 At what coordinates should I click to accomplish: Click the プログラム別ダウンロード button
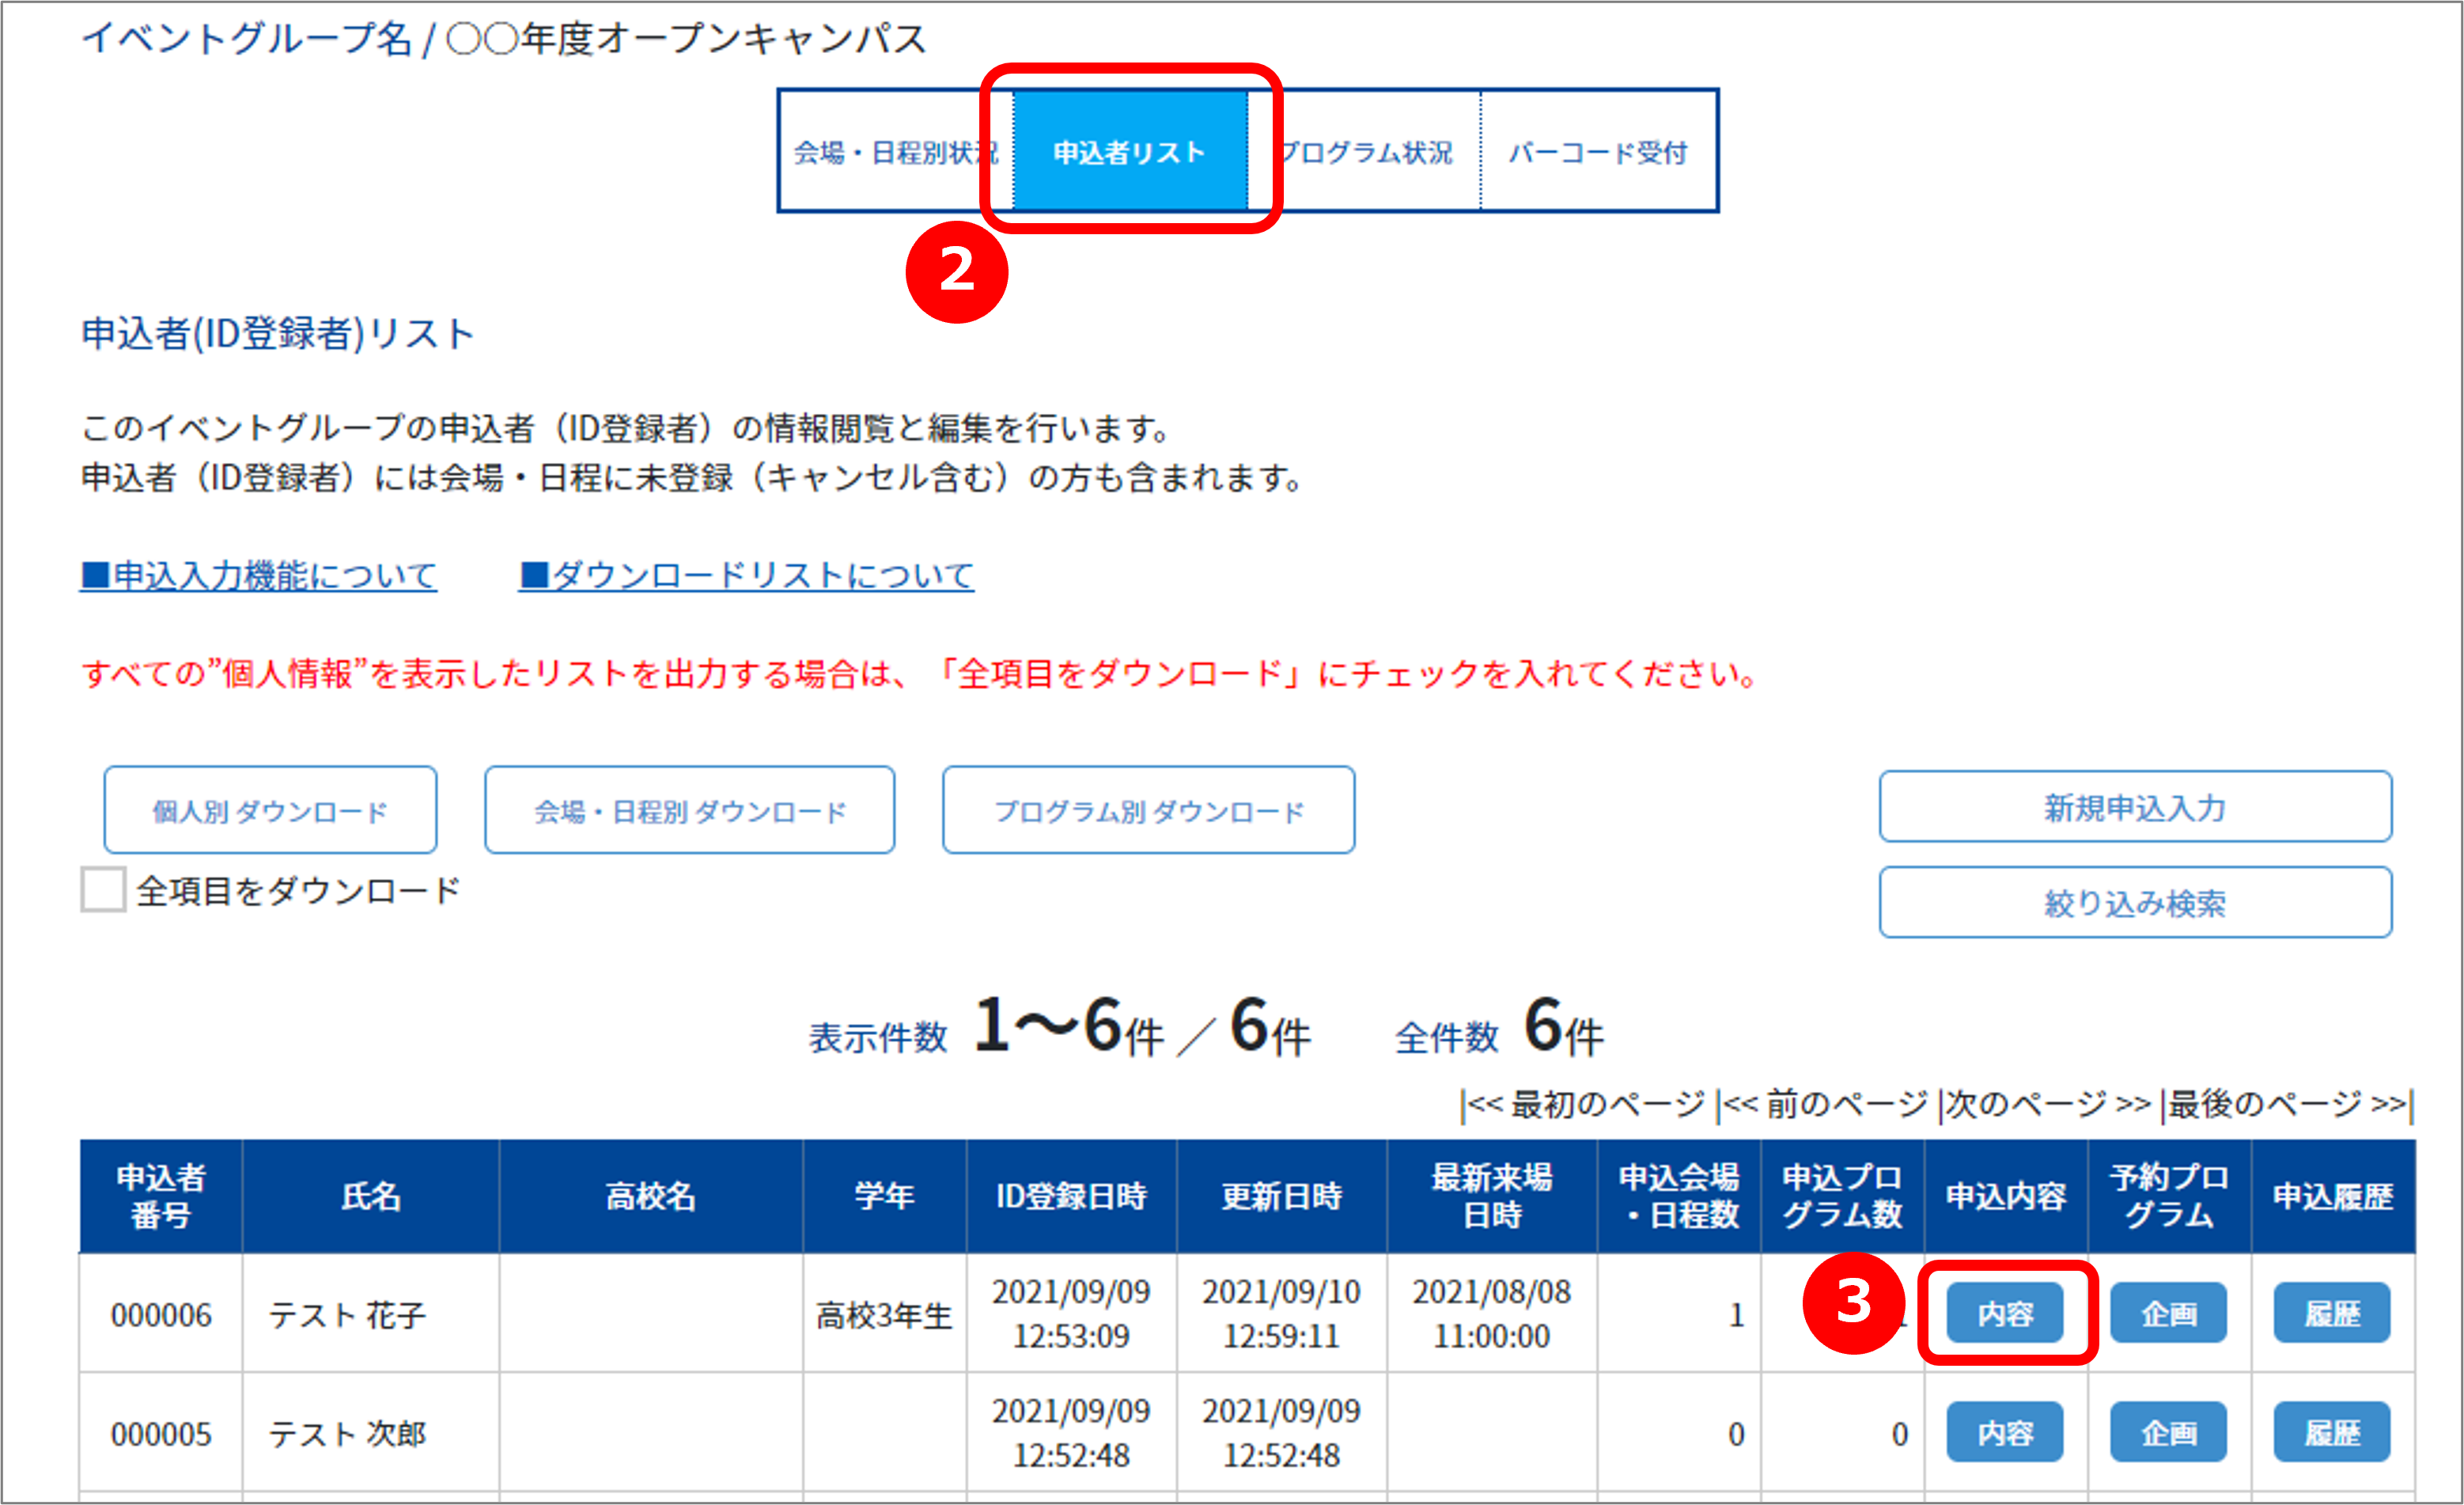(x=1149, y=810)
